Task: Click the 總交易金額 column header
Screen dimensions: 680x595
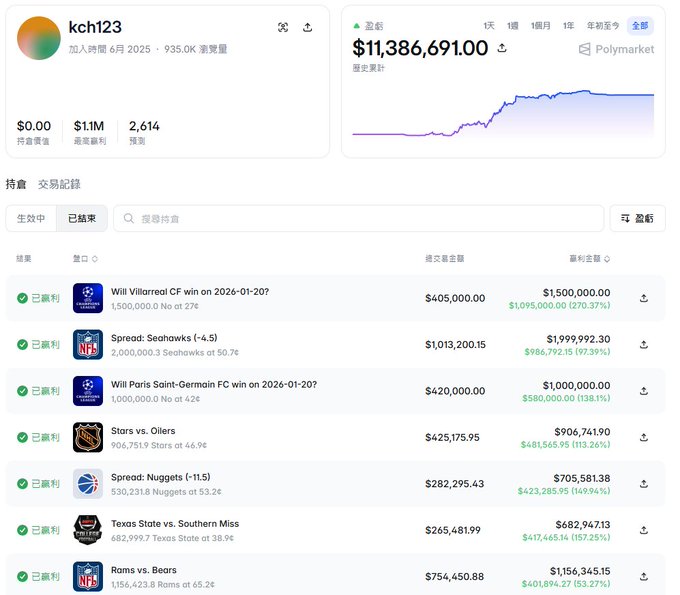Action: [445, 258]
